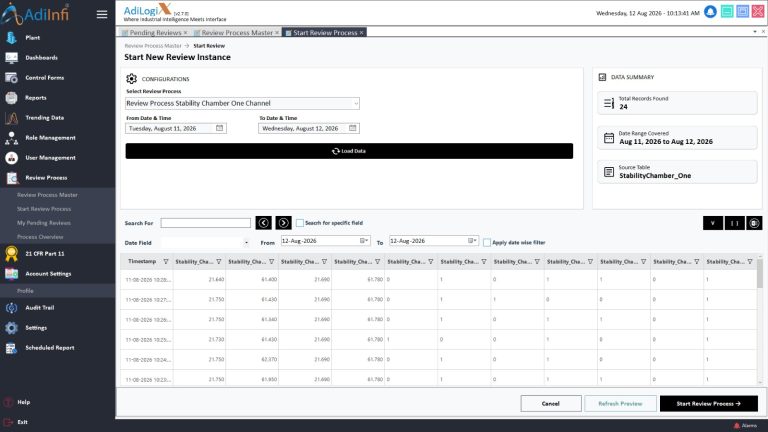Image resolution: width=768 pixels, height=432 pixels.
Task: Open Review Process Master submenu item
Action: (47, 195)
